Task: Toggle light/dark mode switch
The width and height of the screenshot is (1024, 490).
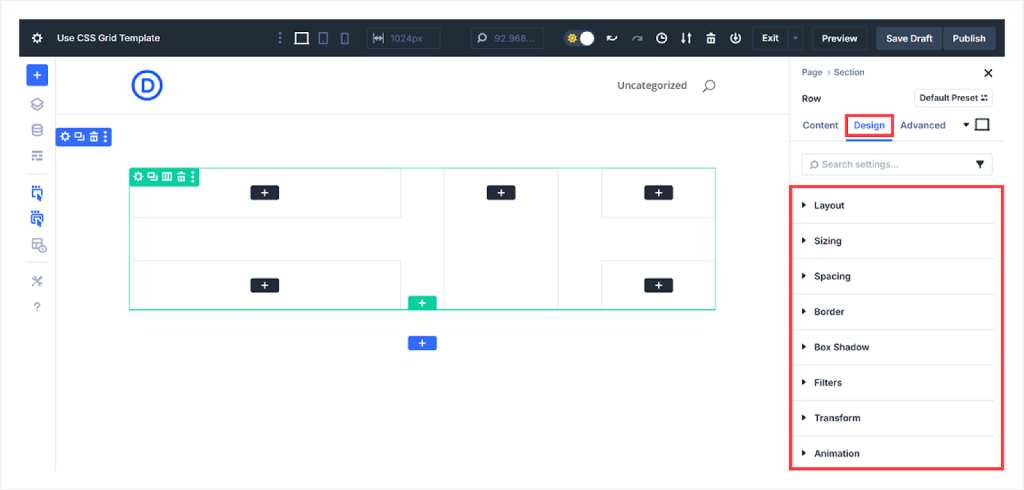Action: (x=580, y=38)
